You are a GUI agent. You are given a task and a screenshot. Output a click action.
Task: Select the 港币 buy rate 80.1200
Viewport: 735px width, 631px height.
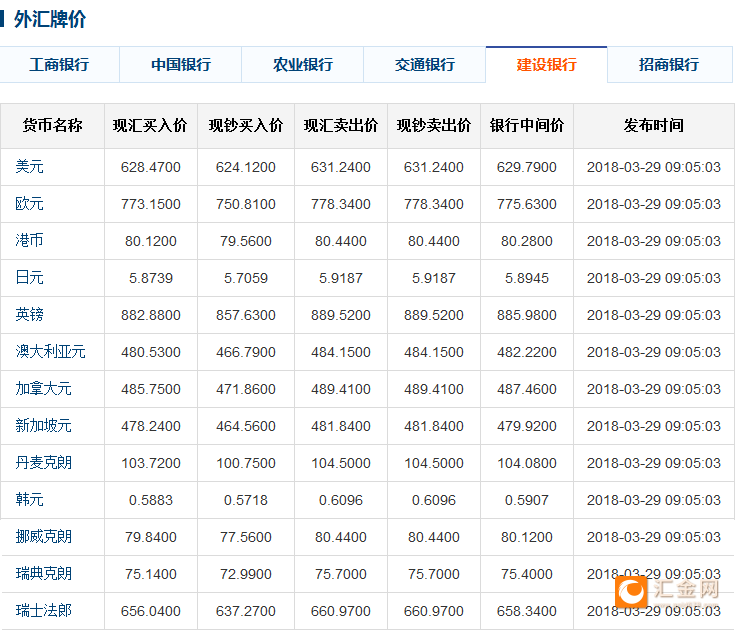tap(151, 241)
